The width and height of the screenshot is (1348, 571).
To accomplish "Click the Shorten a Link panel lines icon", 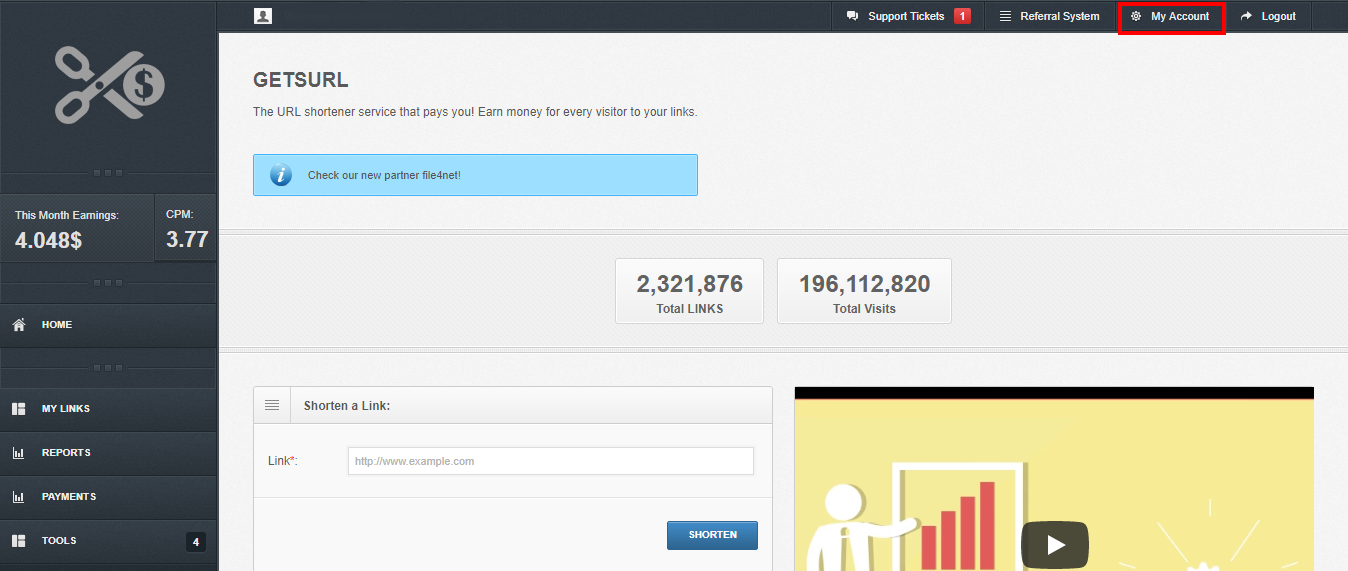I will (x=271, y=405).
